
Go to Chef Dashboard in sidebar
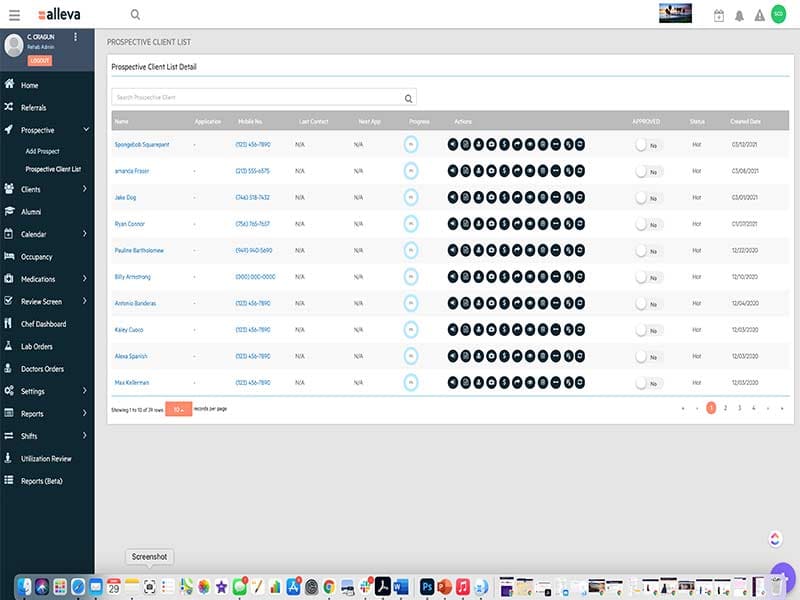point(43,324)
